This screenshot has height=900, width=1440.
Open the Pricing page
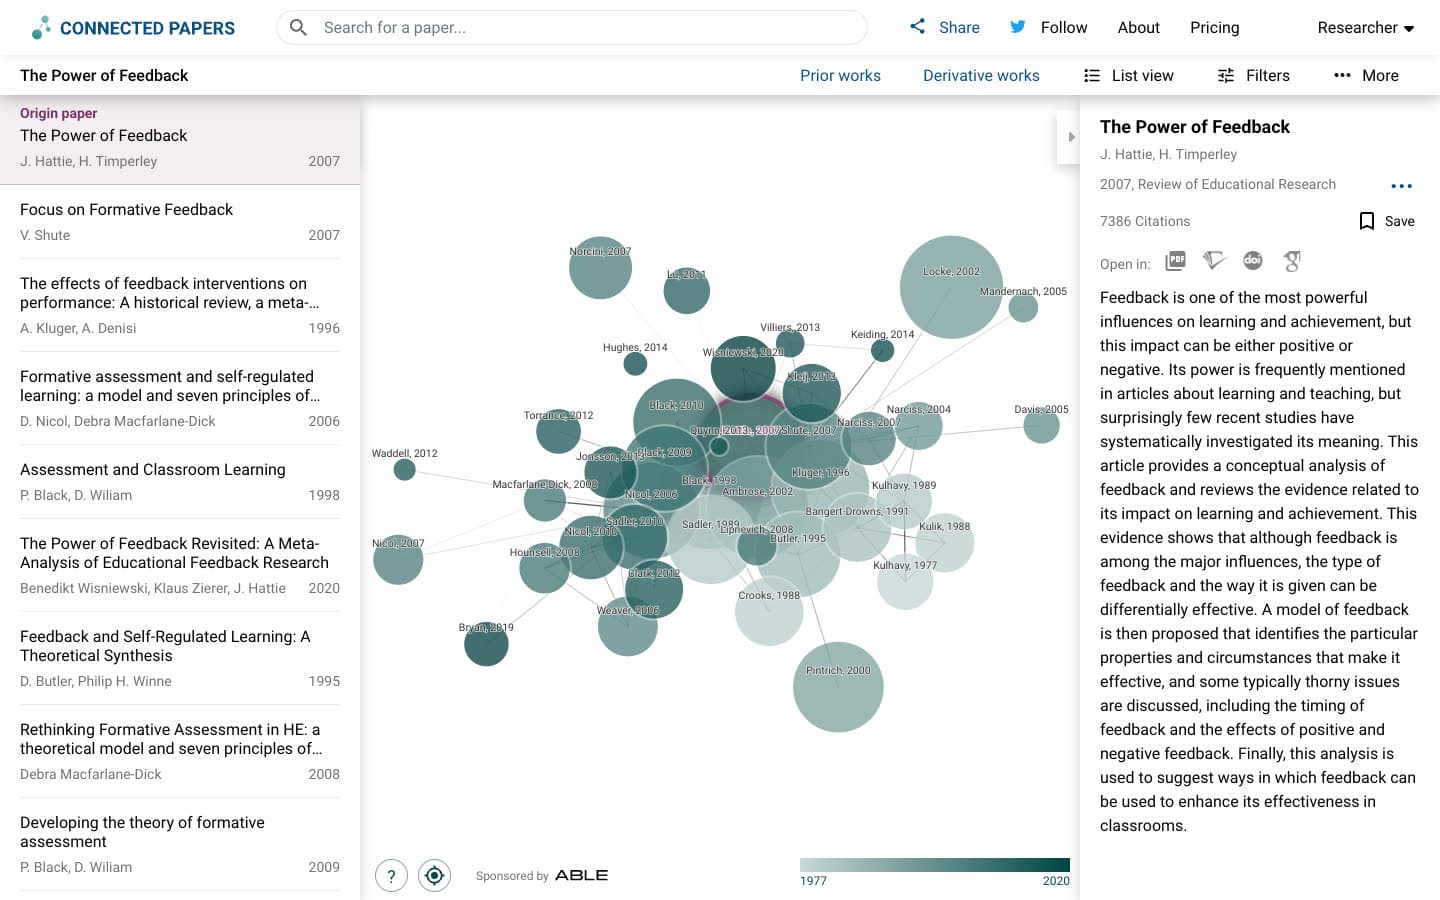pos(1214,28)
